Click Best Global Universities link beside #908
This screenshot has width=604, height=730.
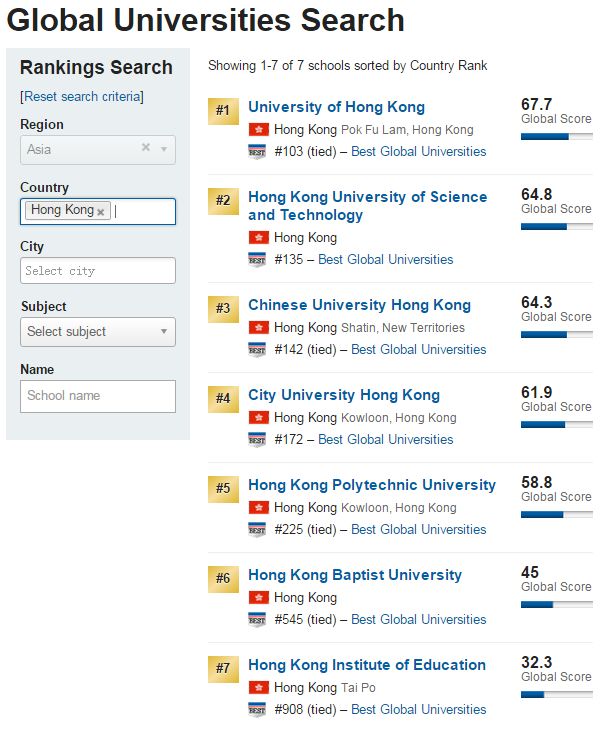click(x=418, y=709)
